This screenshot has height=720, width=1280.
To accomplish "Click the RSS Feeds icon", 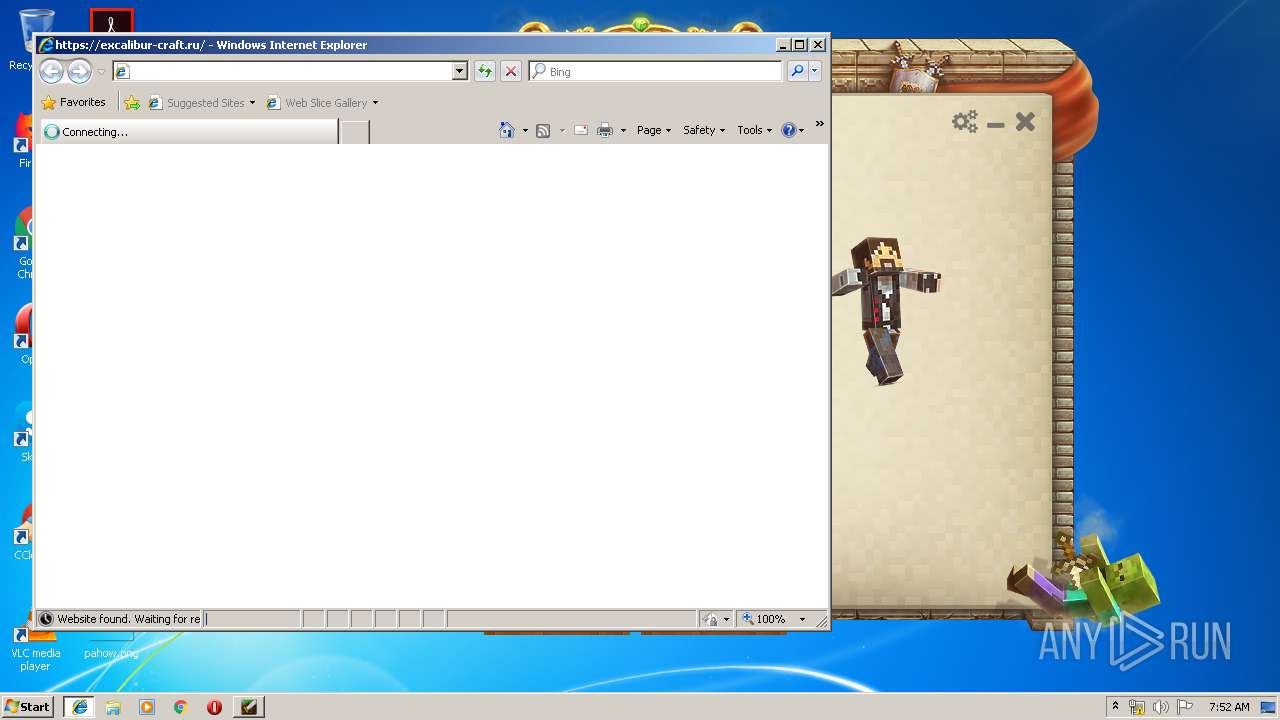I will pos(543,130).
